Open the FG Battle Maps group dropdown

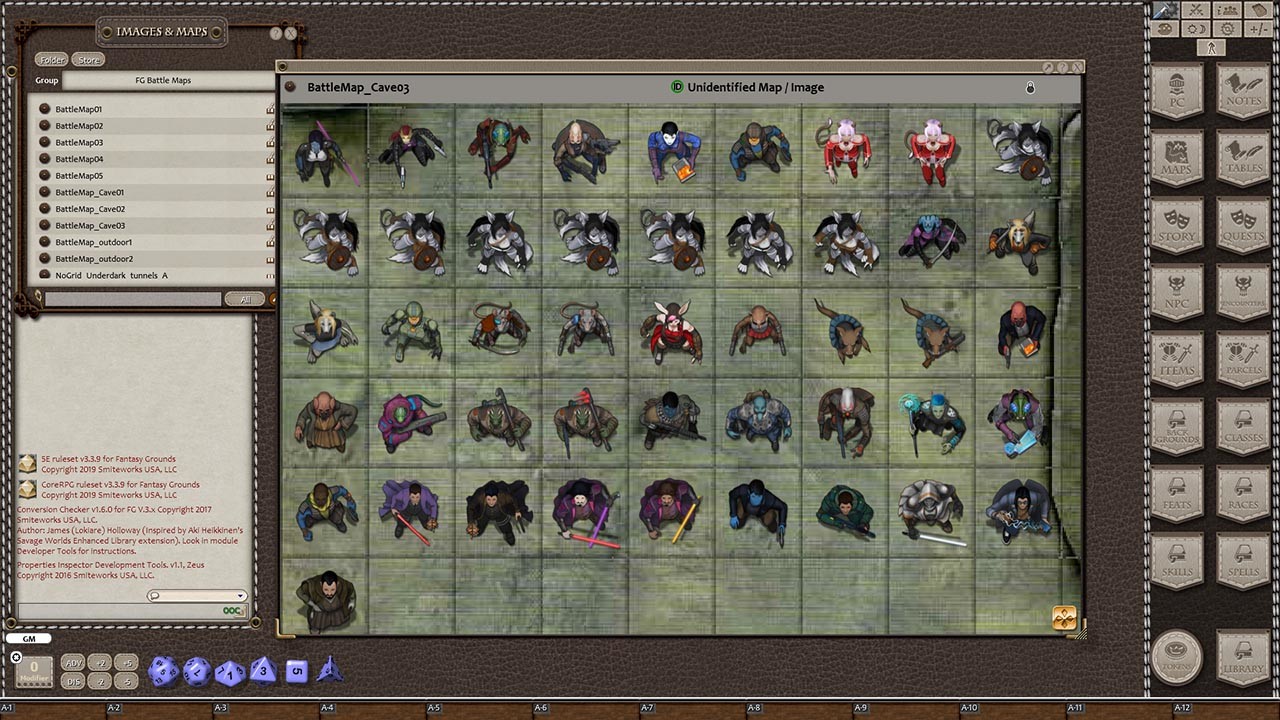pos(162,80)
